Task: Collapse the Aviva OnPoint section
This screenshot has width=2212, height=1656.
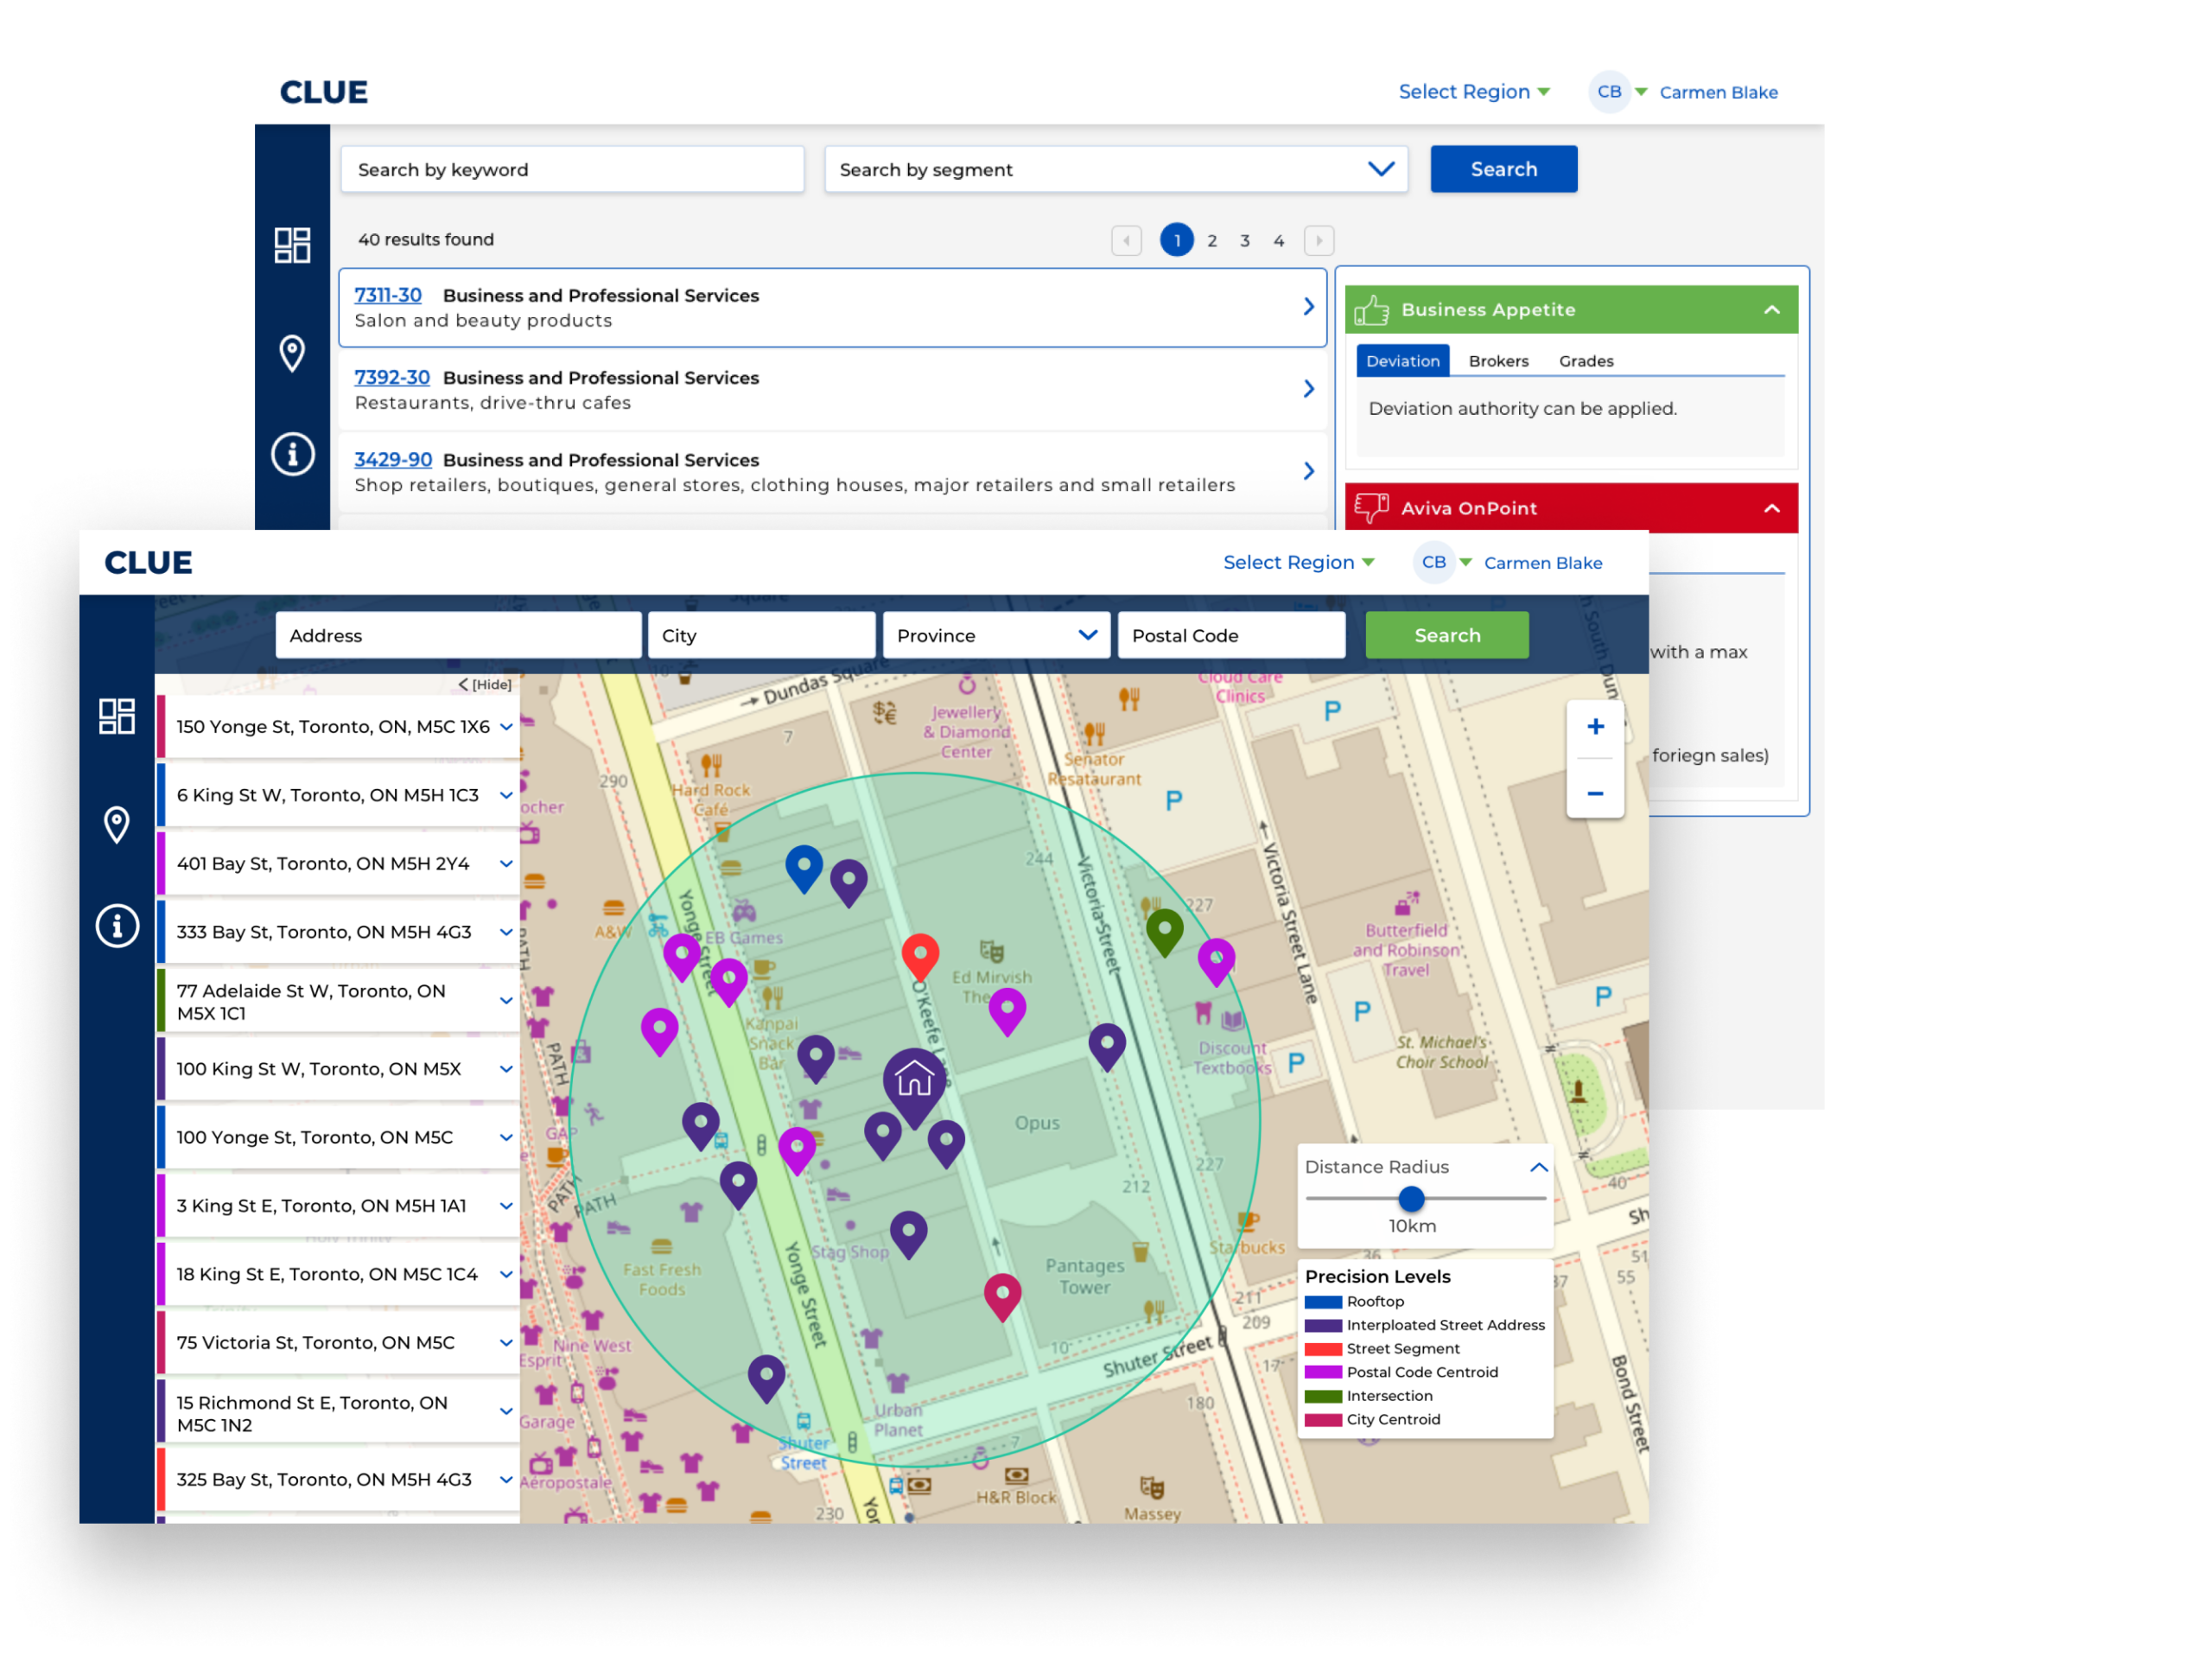Action: pos(1771,508)
